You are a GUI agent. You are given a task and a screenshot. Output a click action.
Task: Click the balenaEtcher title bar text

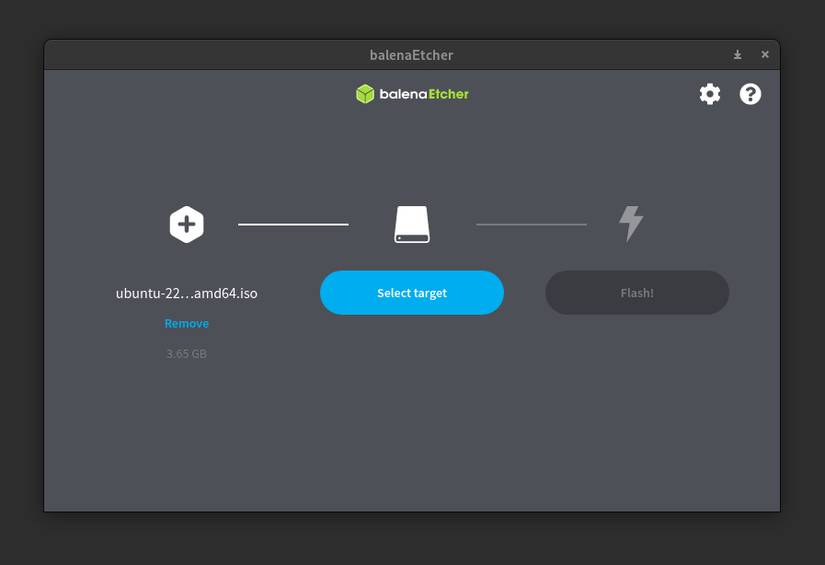[411, 55]
